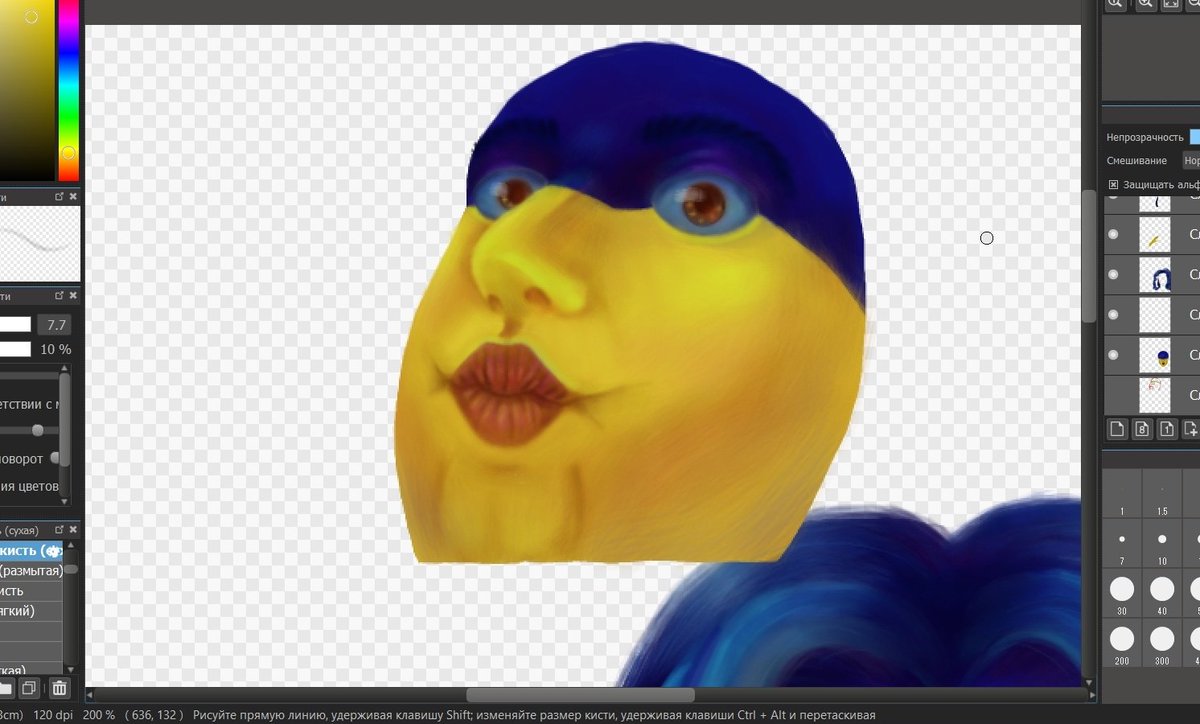Add a new 1-bit layer
Screen dimensions: 1200x724
[1166, 429]
